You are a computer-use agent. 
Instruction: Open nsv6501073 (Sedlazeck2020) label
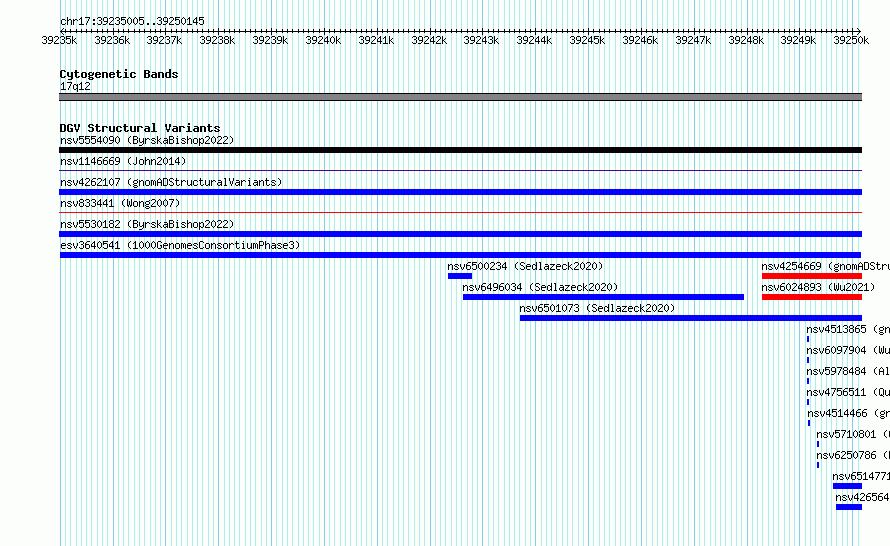597,308
